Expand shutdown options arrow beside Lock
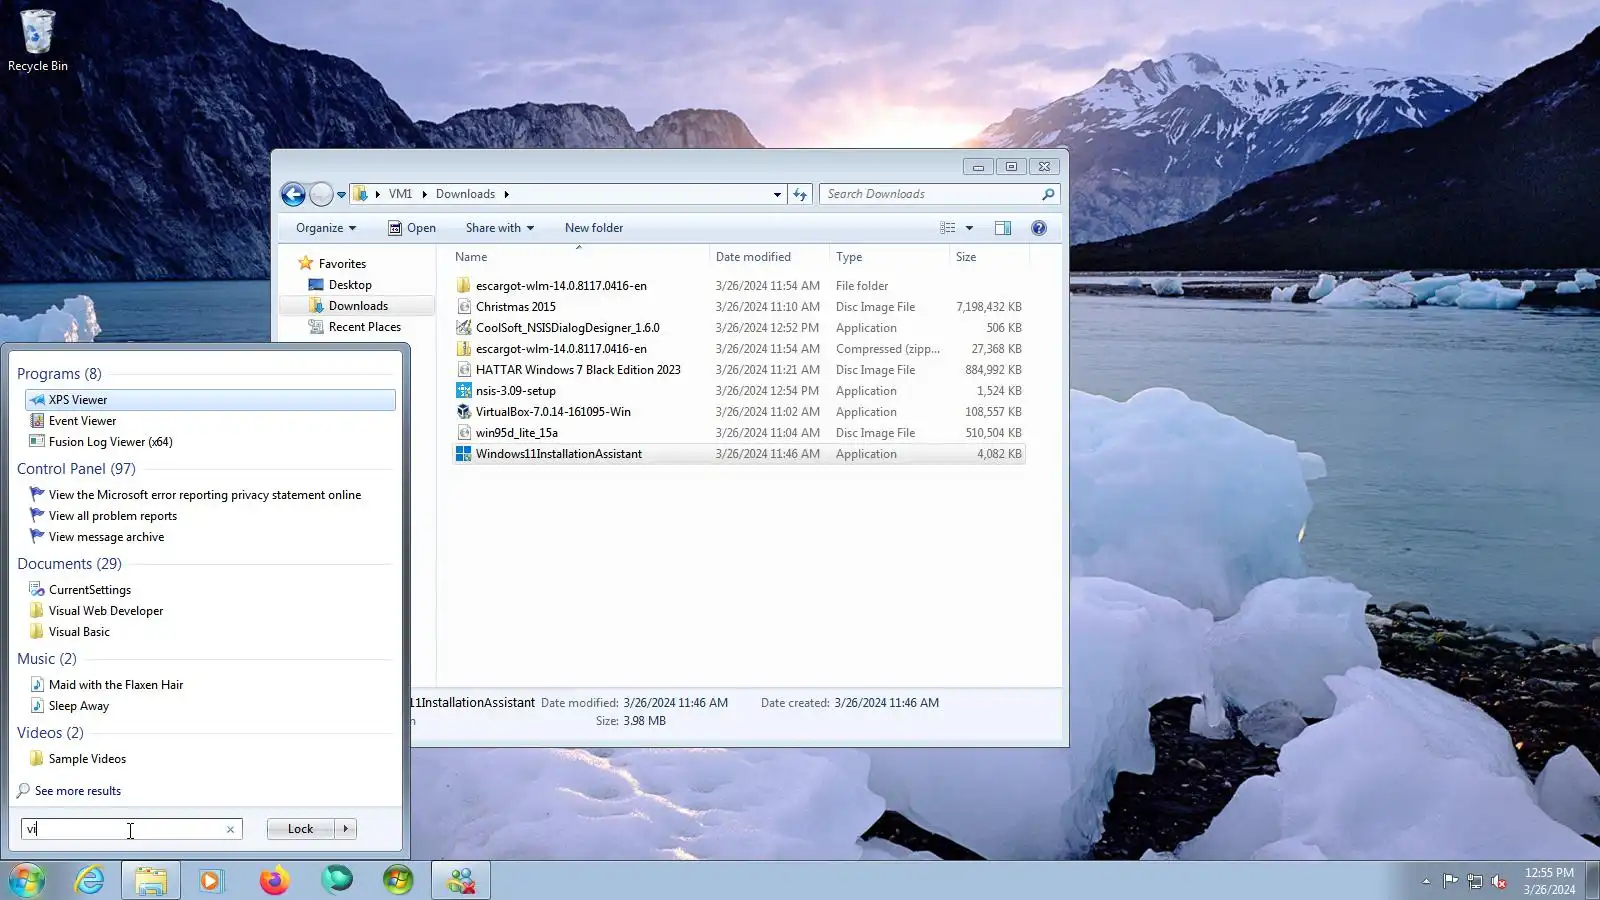 346,829
